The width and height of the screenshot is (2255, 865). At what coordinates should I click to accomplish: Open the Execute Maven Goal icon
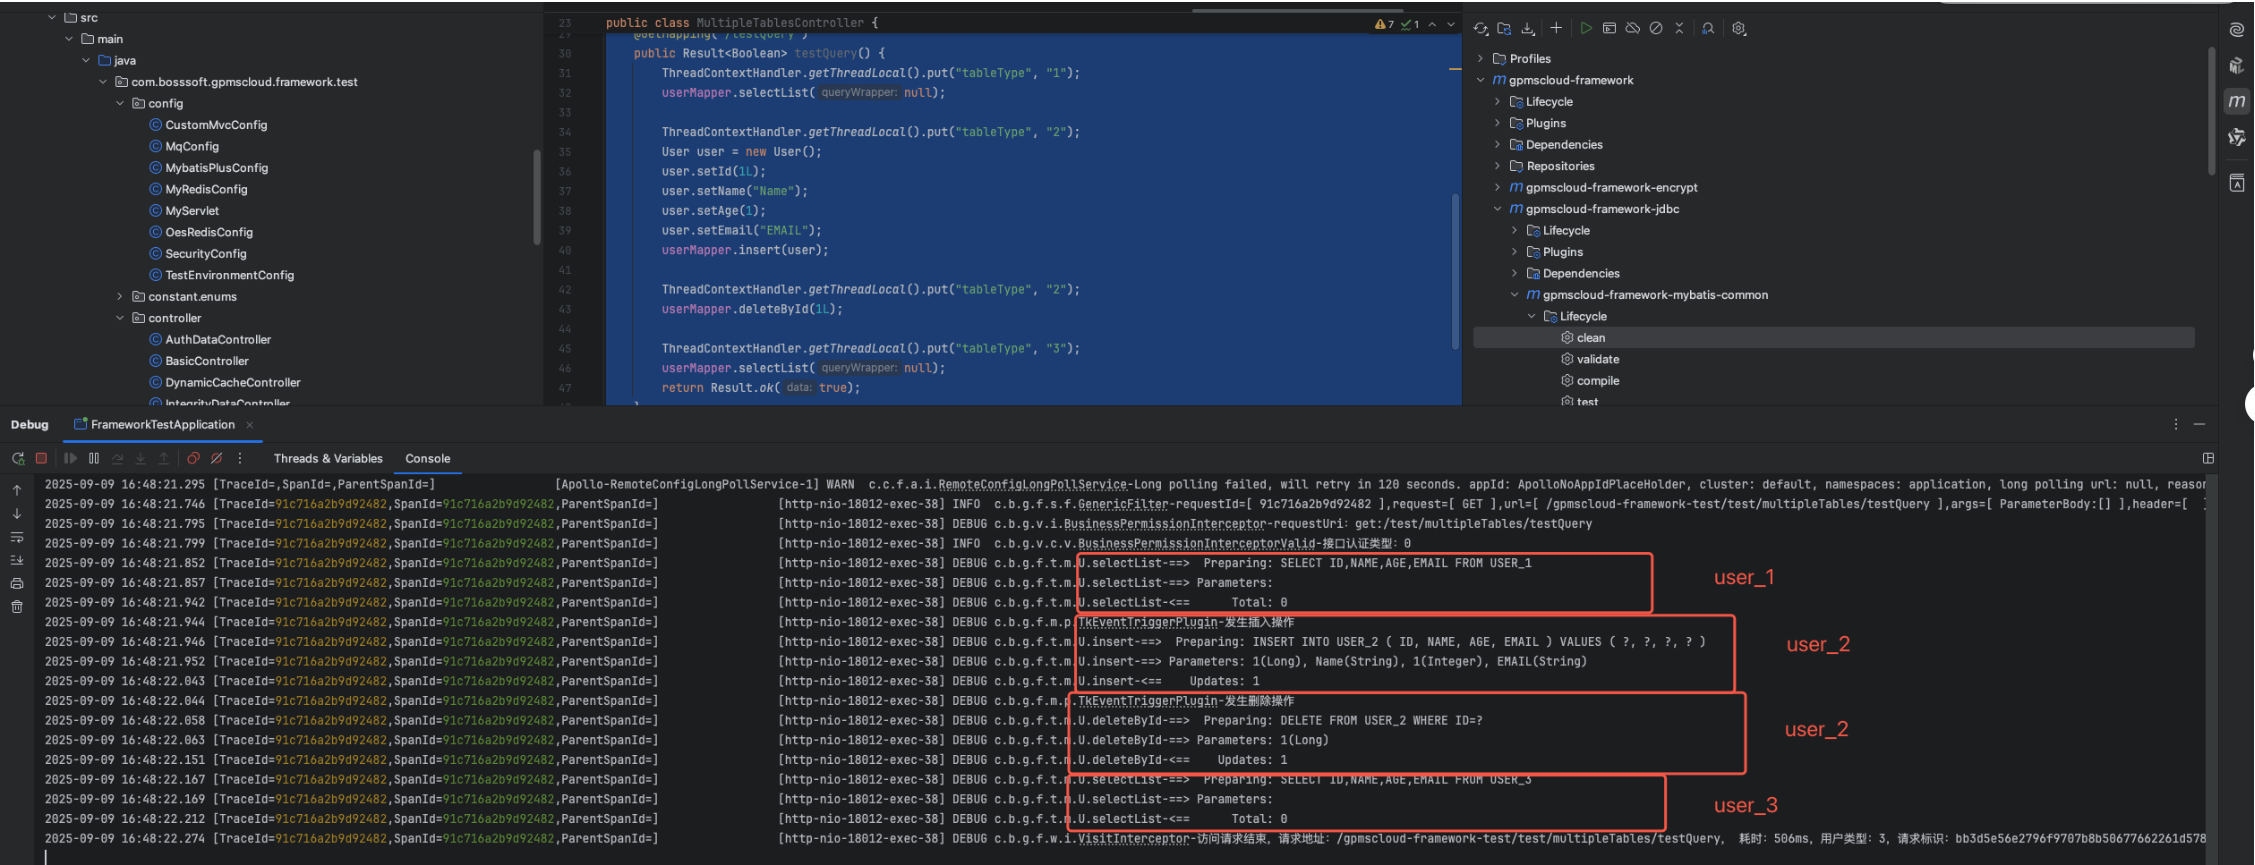(x=1609, y=28)
